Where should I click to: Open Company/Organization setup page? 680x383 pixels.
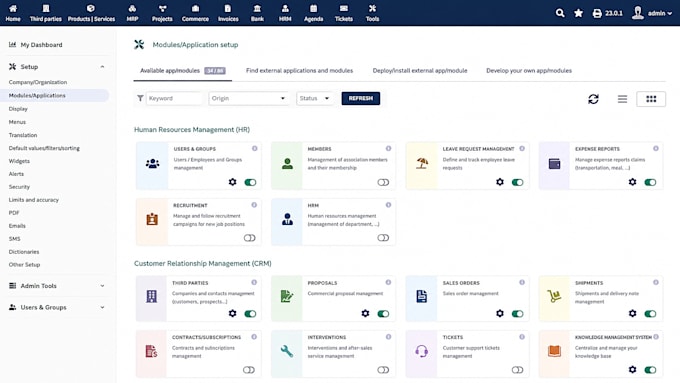click(x=38, y=82)
